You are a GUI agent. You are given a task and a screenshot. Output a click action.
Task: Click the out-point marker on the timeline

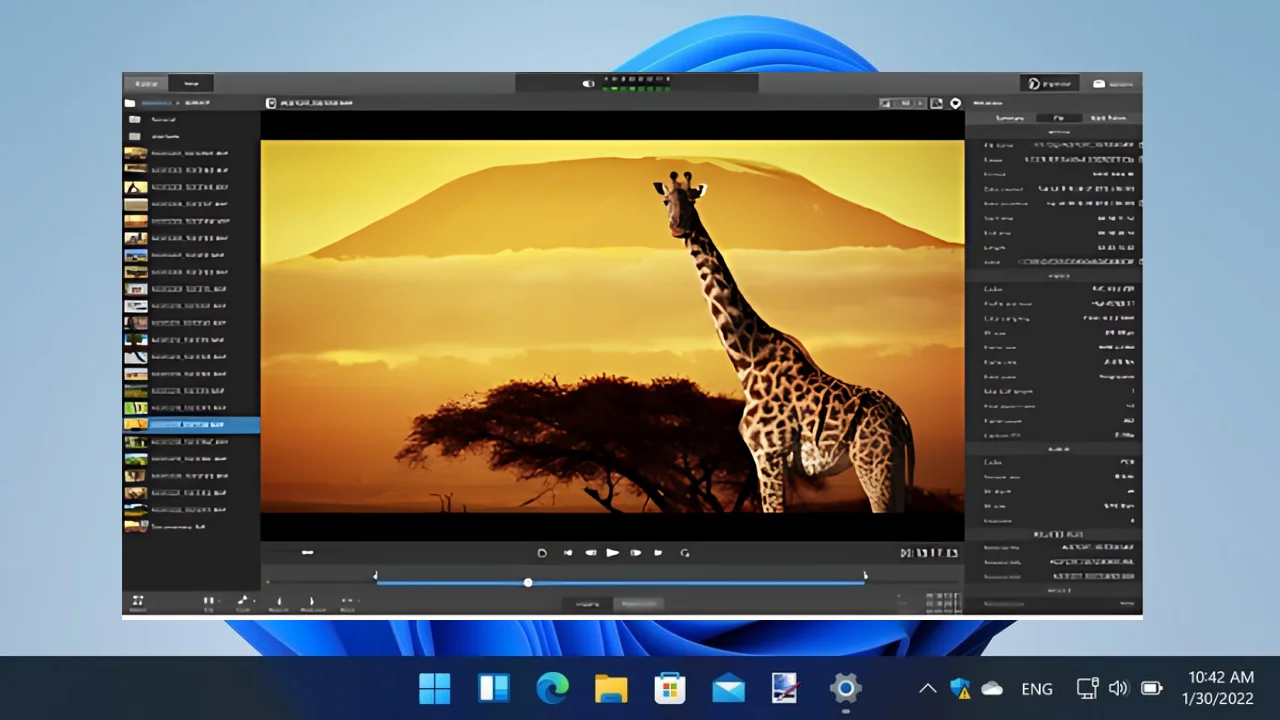pyautogui.click(x=865, y=575)
